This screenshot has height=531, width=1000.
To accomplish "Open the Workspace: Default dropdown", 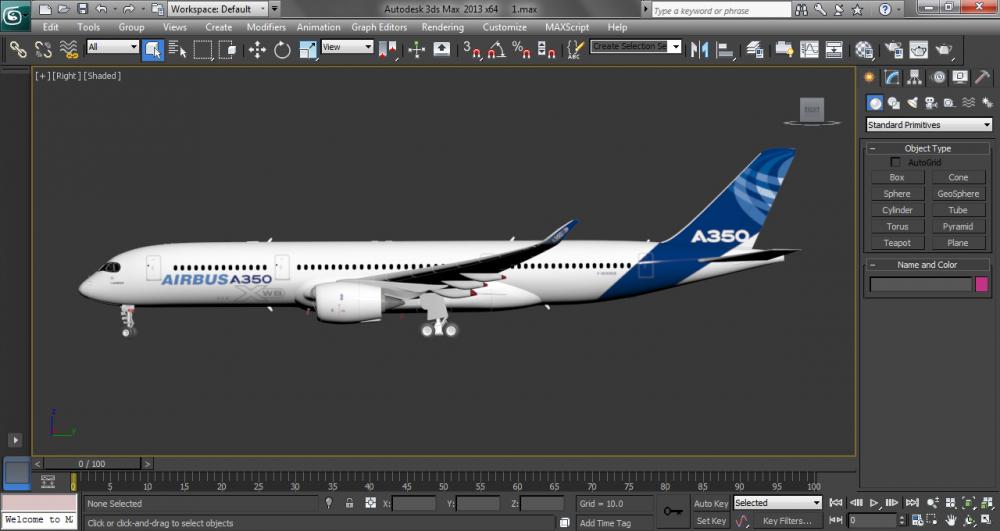I will pyautogui.click(x=217, y=9).
